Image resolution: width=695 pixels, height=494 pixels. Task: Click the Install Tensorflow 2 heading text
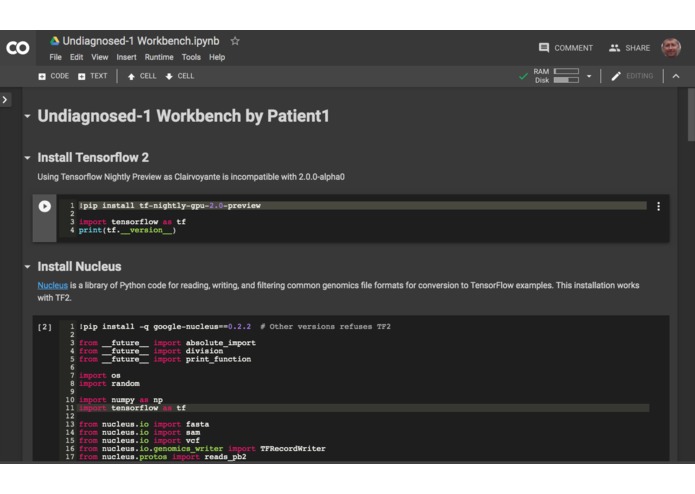(93, 158)
